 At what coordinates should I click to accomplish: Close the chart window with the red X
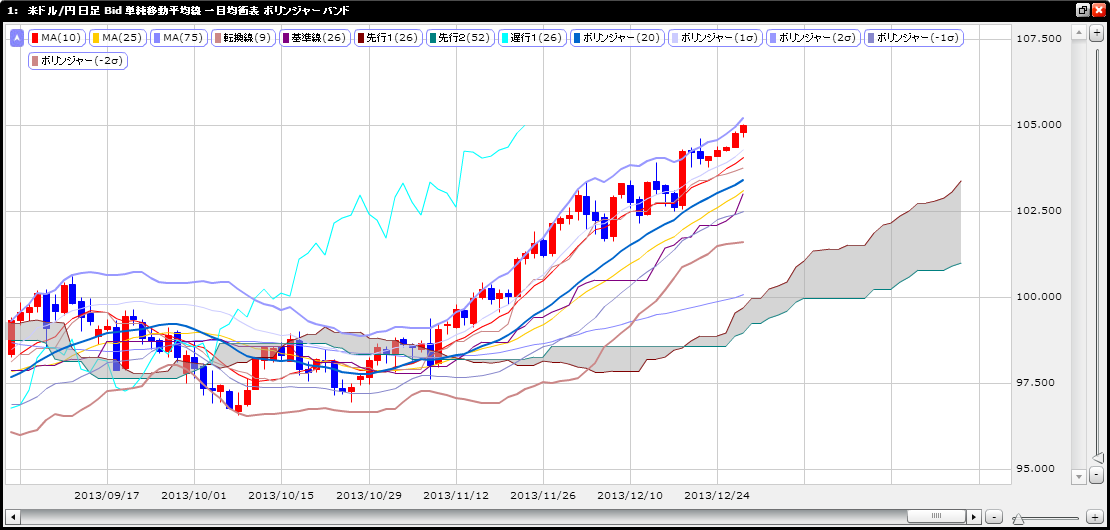coord(1098,10)
